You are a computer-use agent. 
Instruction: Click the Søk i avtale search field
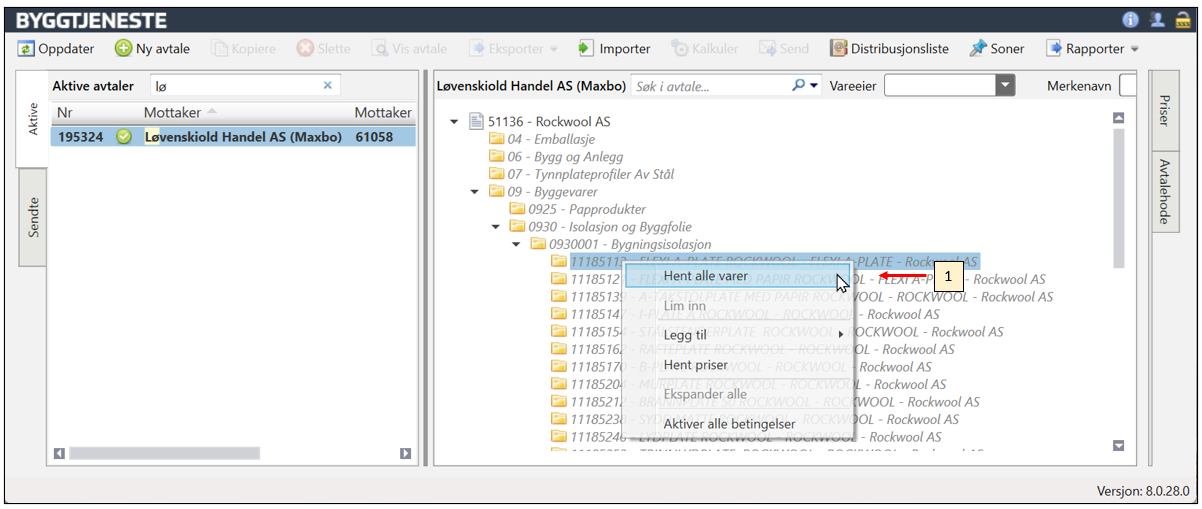710,86
